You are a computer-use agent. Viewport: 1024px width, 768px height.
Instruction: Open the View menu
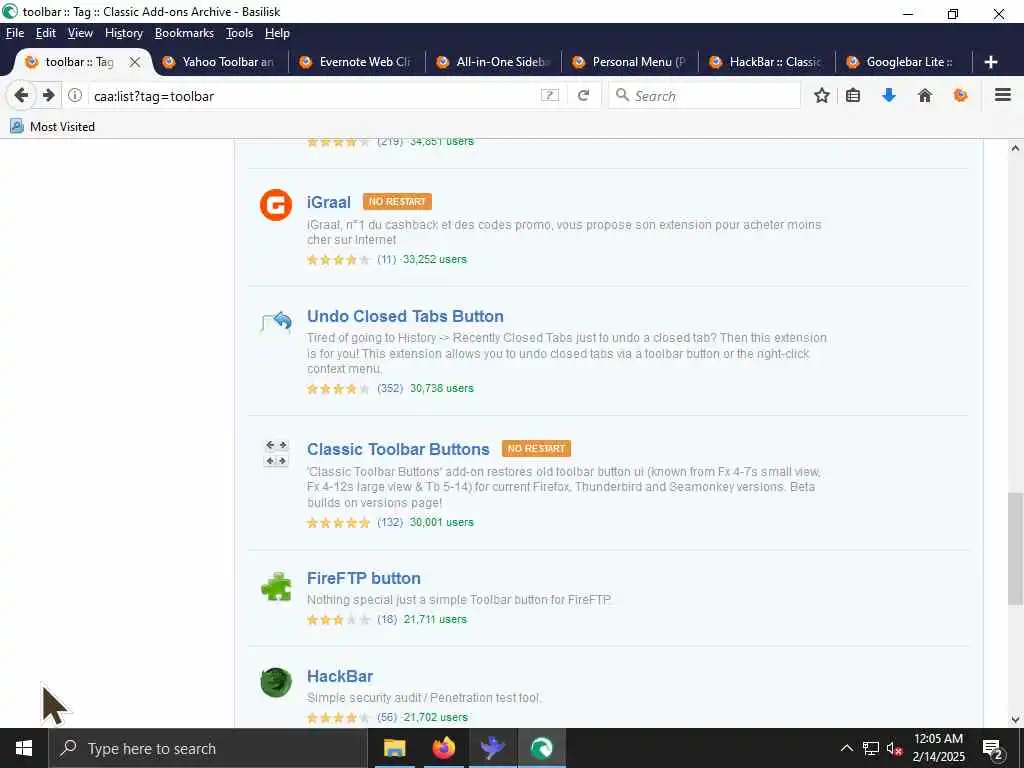point(80,33)
